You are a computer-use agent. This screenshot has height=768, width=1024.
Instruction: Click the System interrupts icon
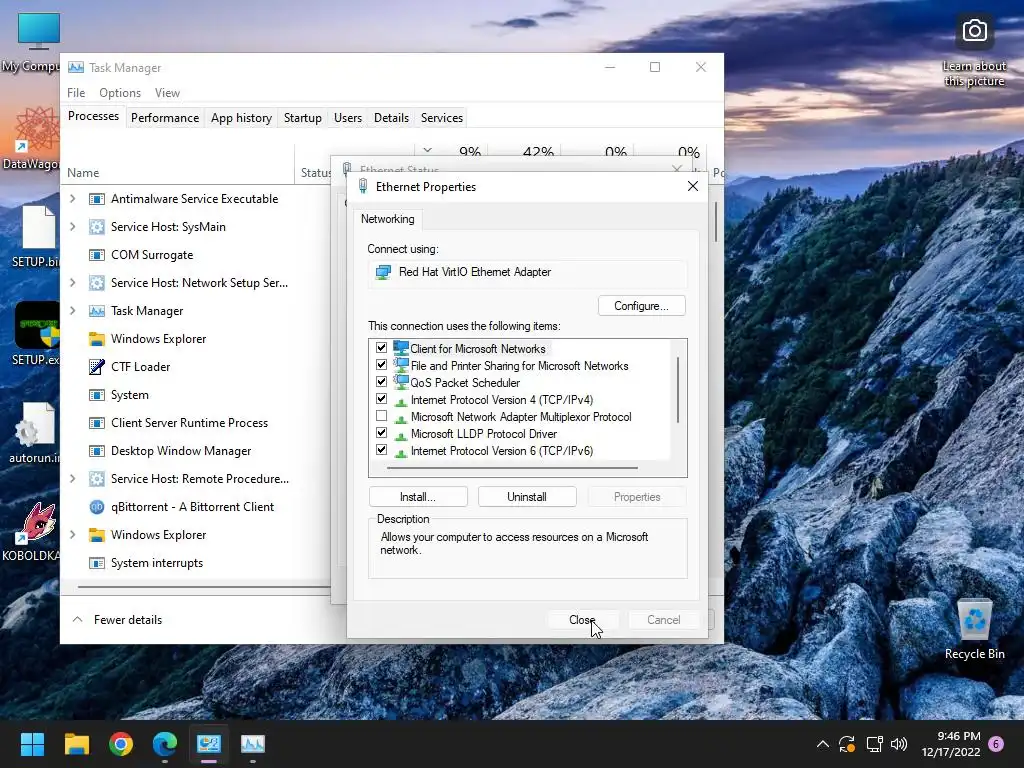tap(97, 563)
